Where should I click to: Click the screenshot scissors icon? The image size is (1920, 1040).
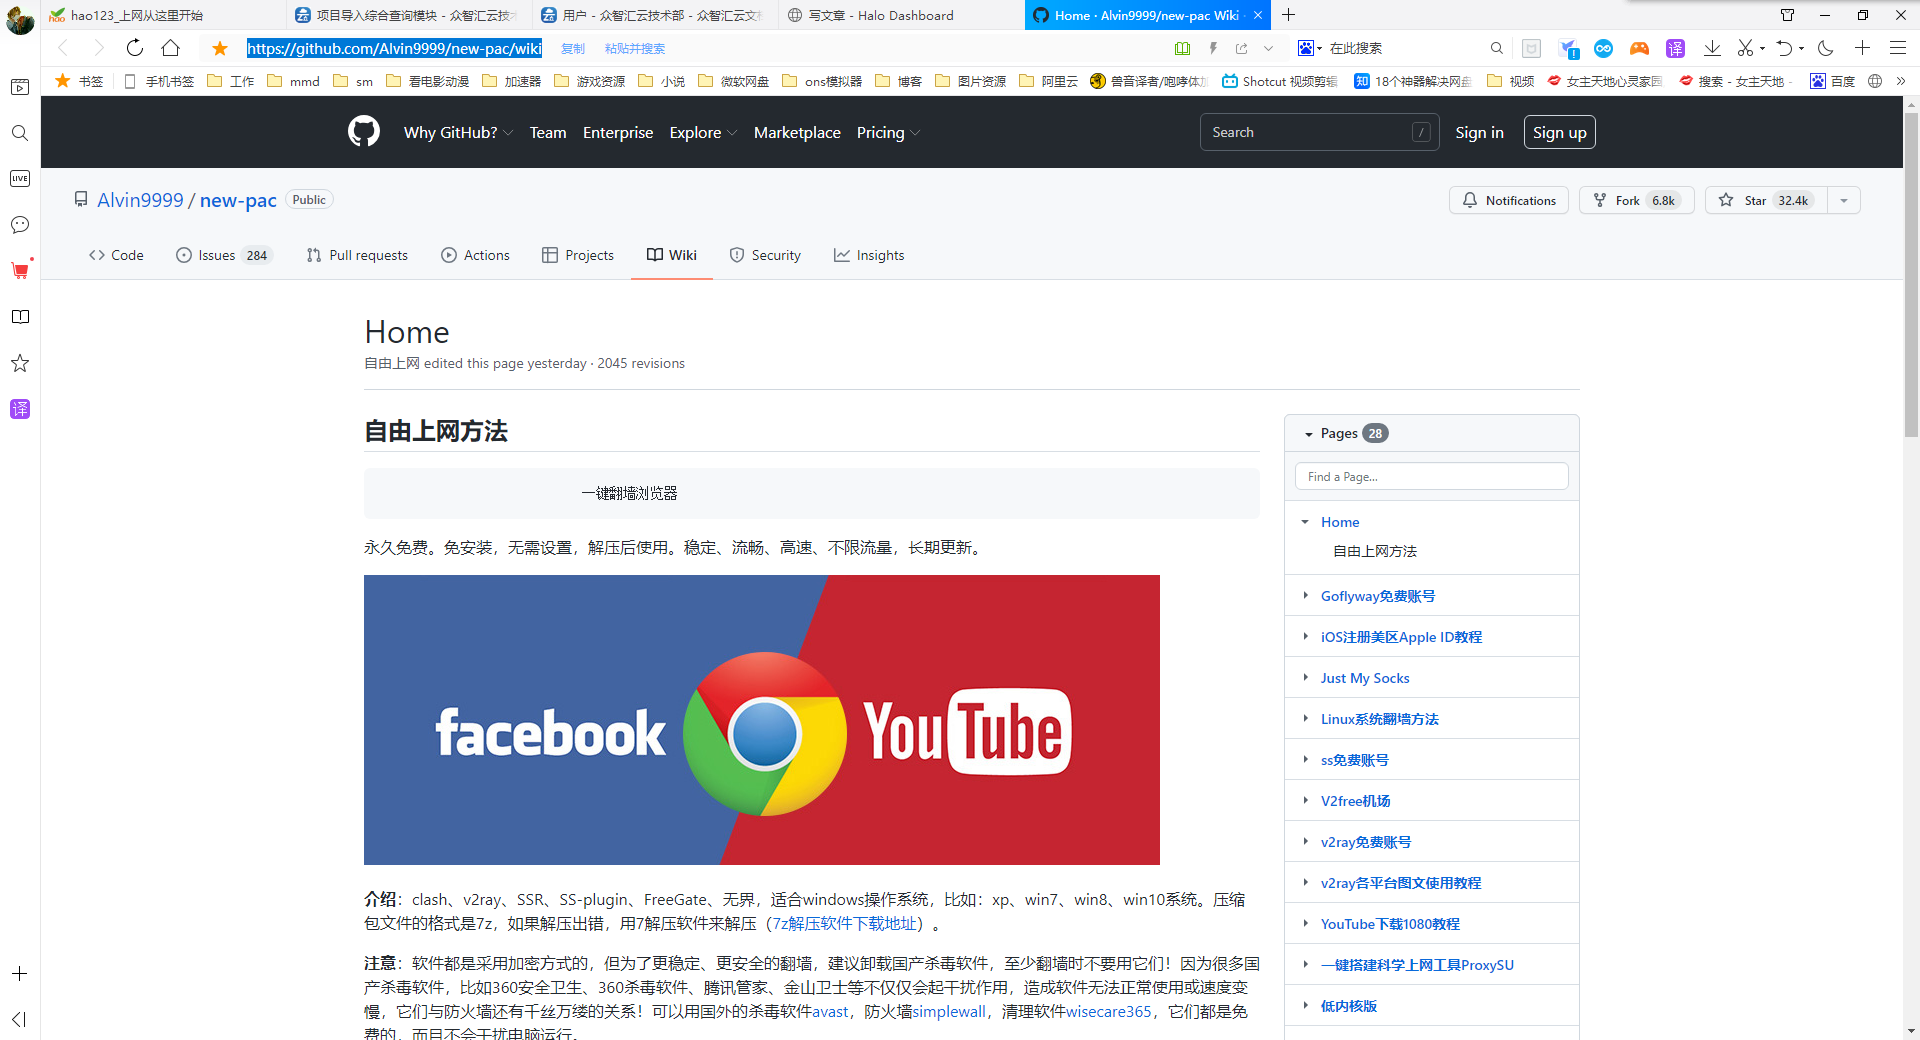click(x=1745, y=48)
